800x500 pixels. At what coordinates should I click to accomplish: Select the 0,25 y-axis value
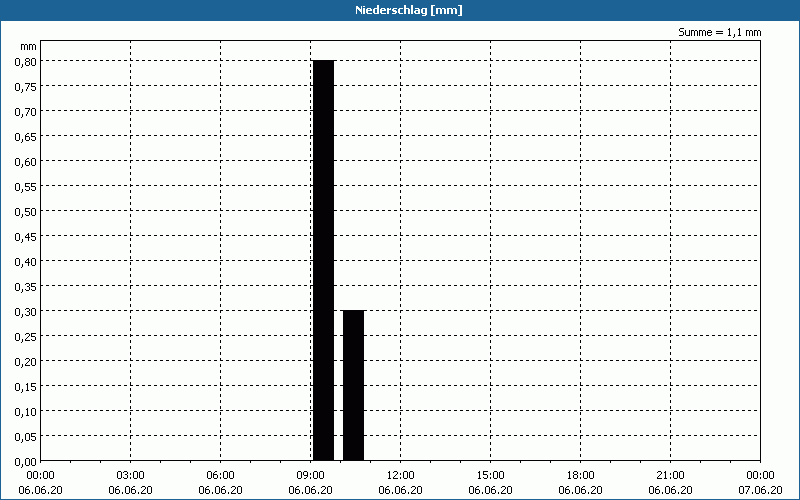[x=26, y=337]
